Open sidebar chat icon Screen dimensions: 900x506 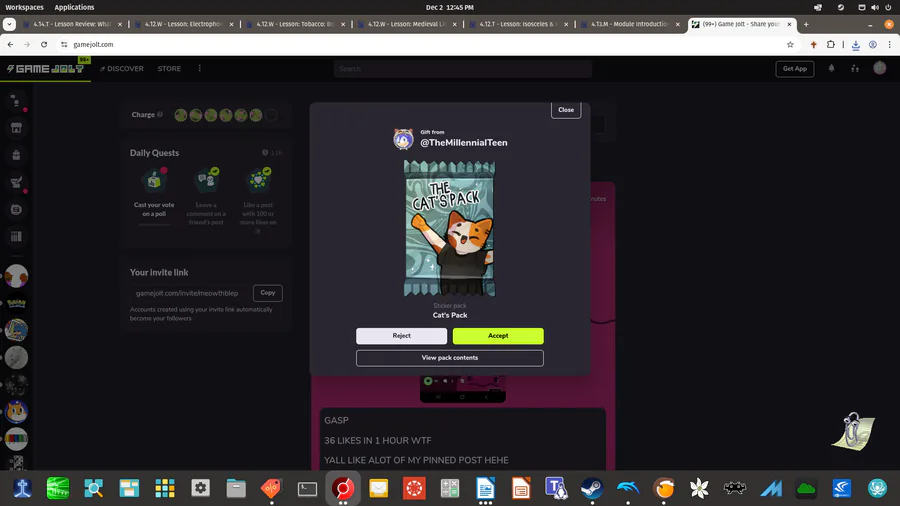click(x=16, y=209)
